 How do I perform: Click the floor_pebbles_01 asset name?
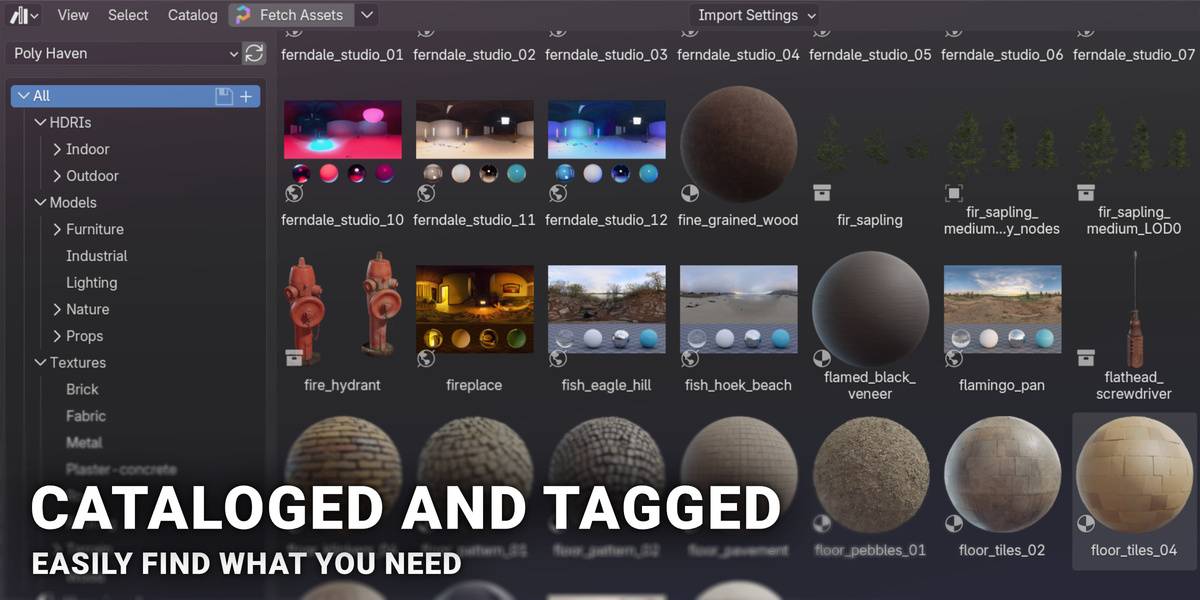click(871, 550)
